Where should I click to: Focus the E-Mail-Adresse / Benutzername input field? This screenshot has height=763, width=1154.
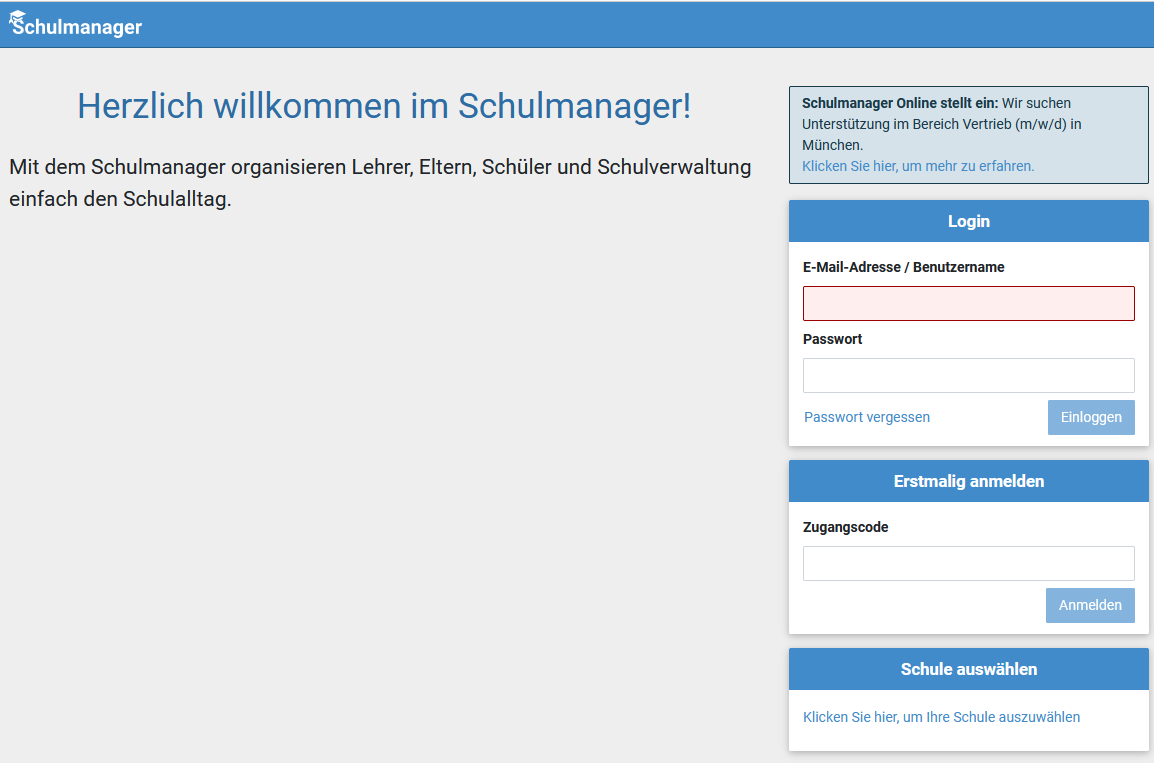(968, 303)
